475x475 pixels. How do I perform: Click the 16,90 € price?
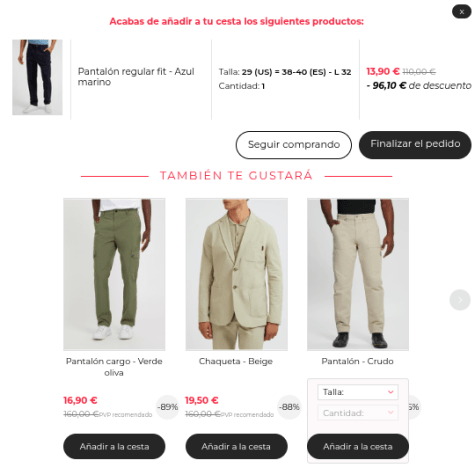pos(80,400)
